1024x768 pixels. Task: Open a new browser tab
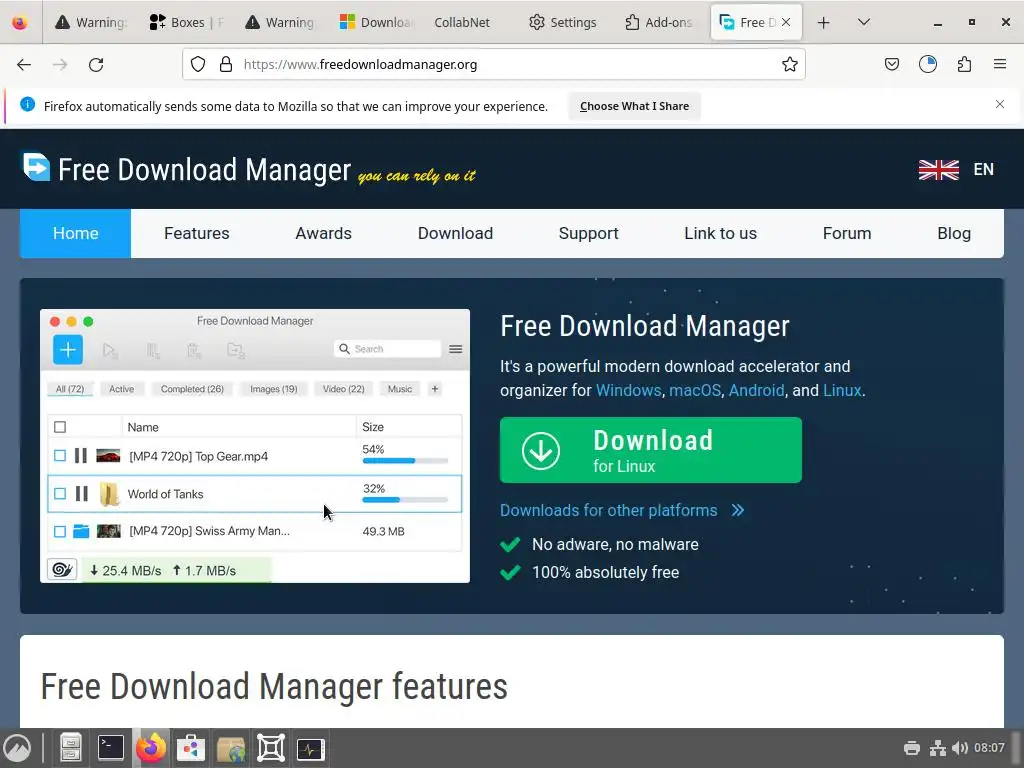coord(824,23)
